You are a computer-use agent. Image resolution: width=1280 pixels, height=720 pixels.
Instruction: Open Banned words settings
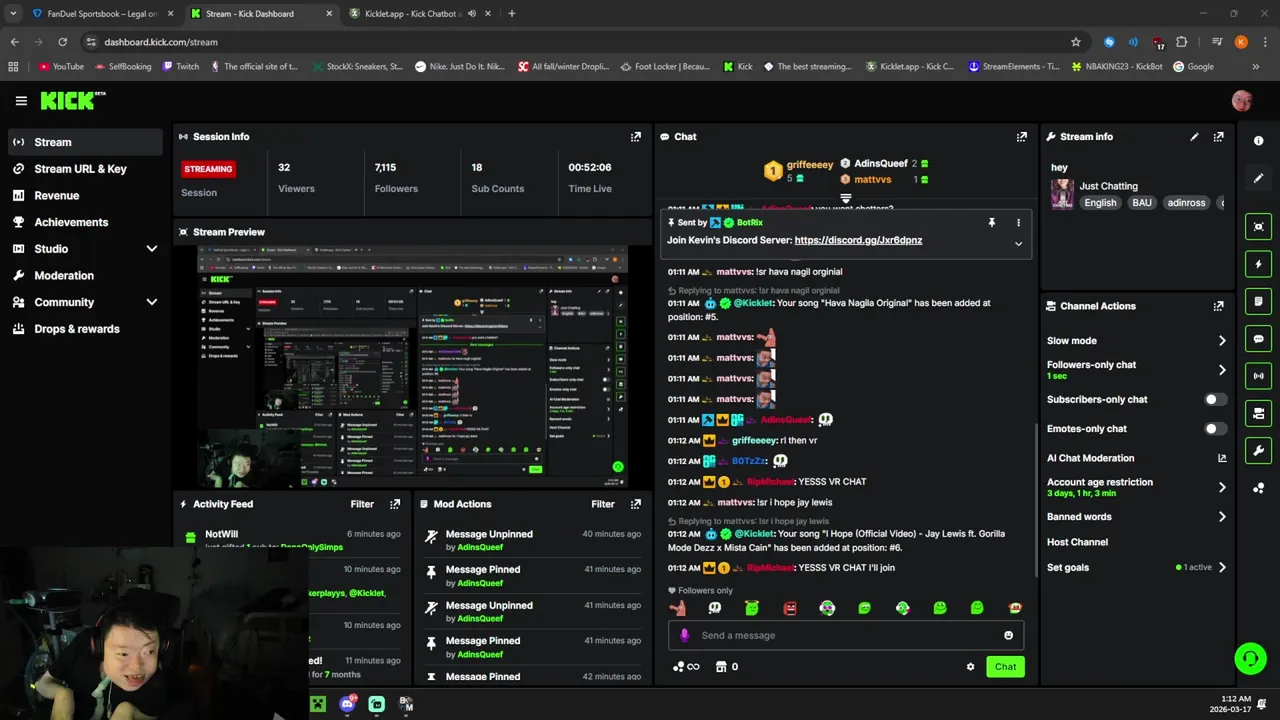point(1137,517)
